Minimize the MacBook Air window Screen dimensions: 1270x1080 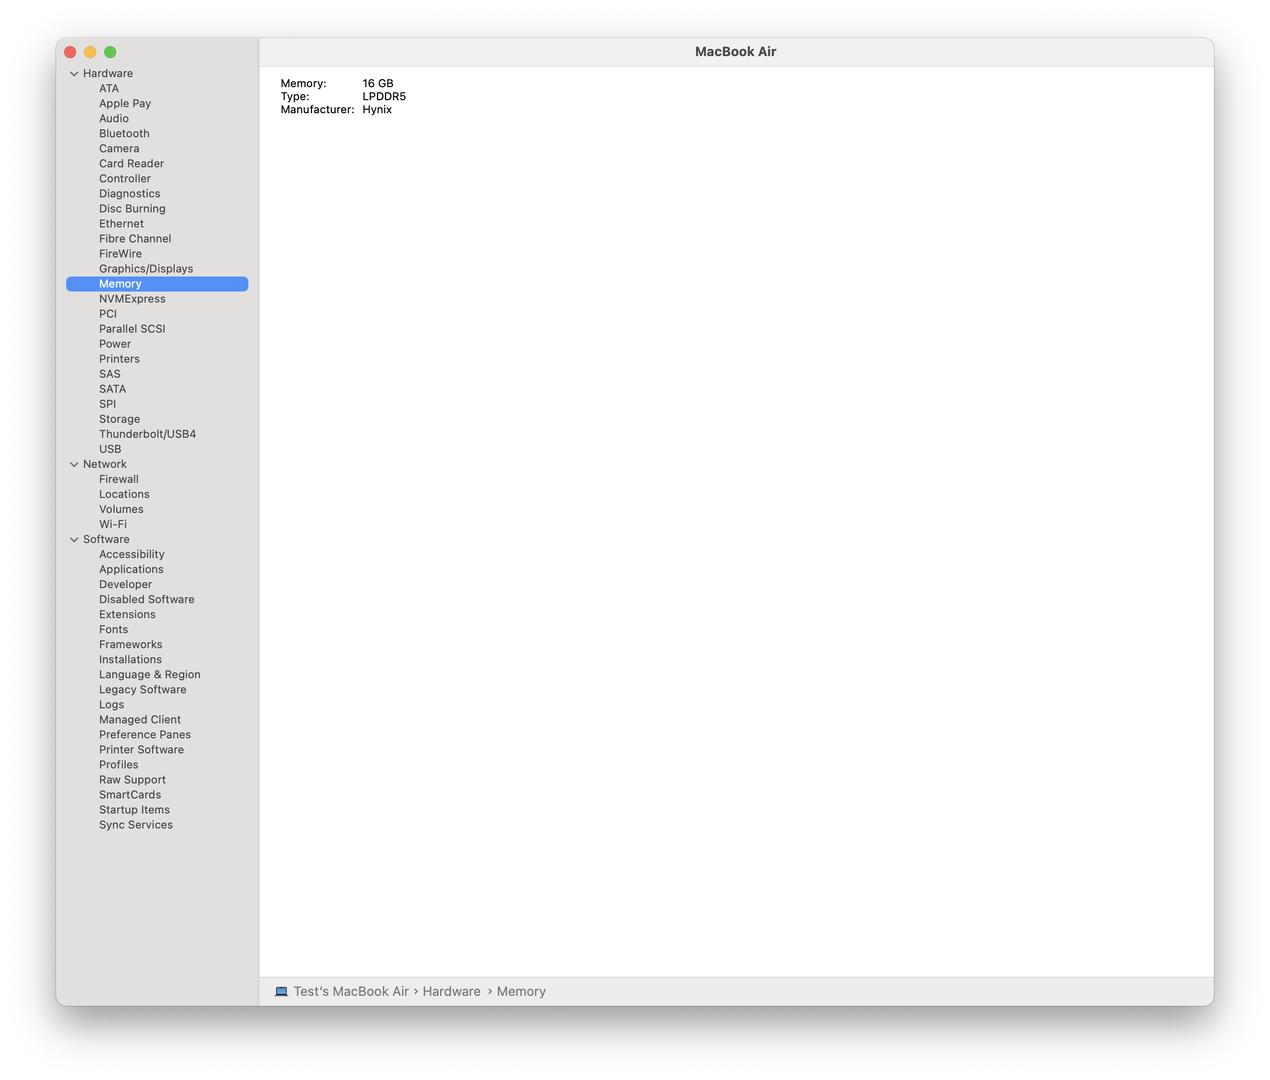[x=90, y=52]
